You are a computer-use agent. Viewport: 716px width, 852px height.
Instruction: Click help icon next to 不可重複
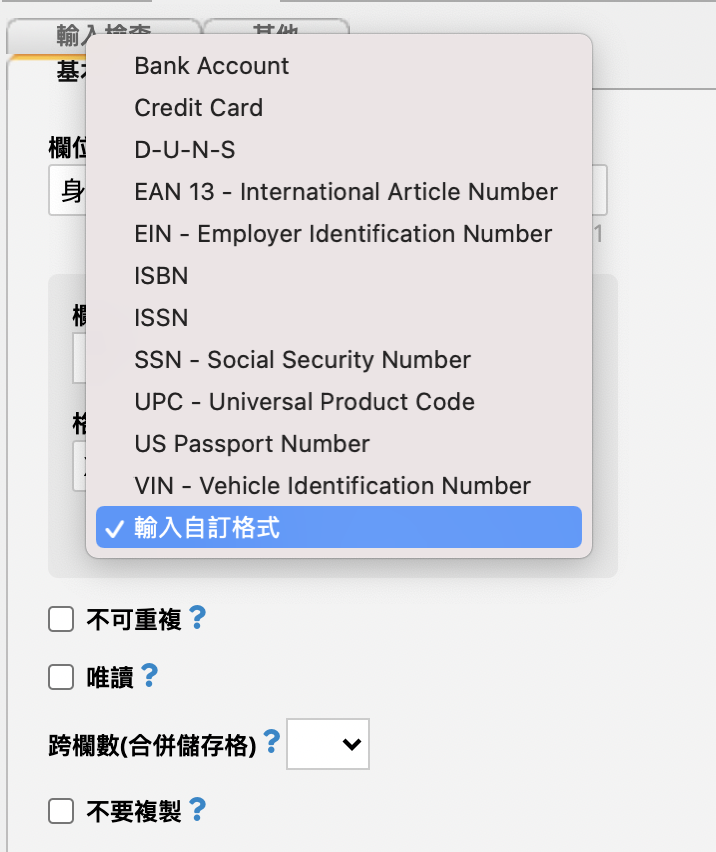(197, 619)
